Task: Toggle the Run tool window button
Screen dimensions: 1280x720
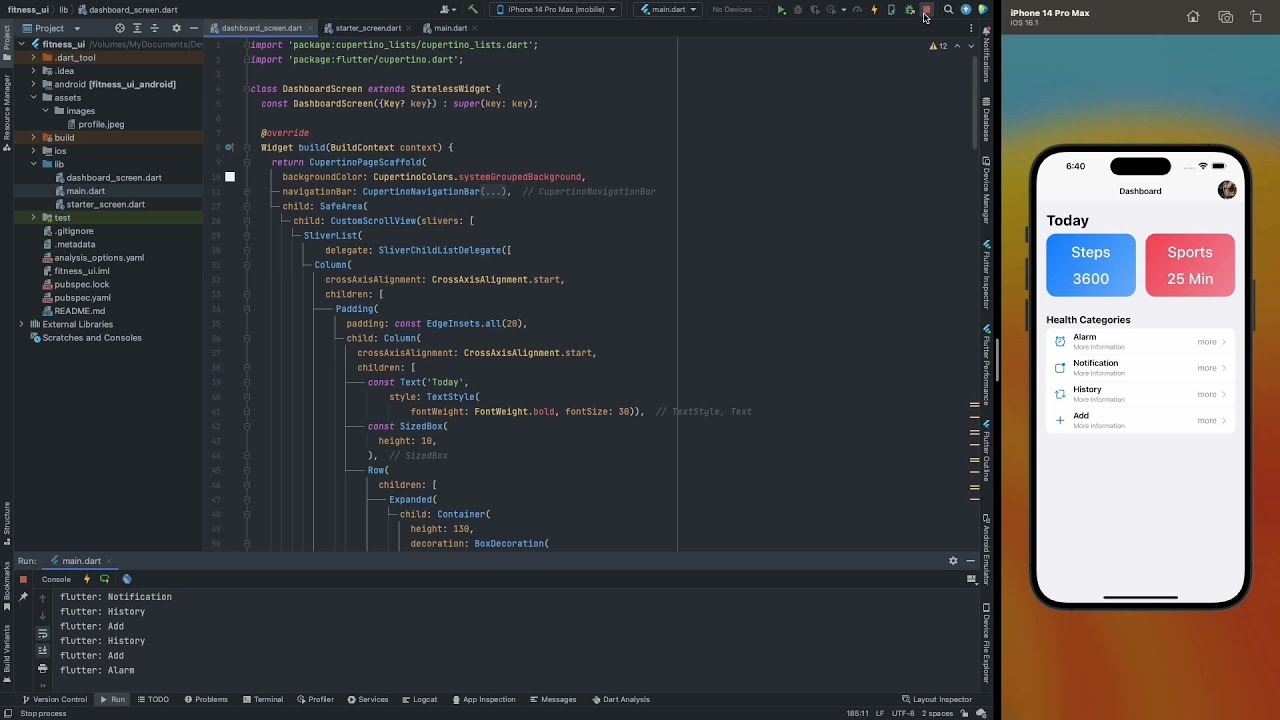Action: coord(111,700)
